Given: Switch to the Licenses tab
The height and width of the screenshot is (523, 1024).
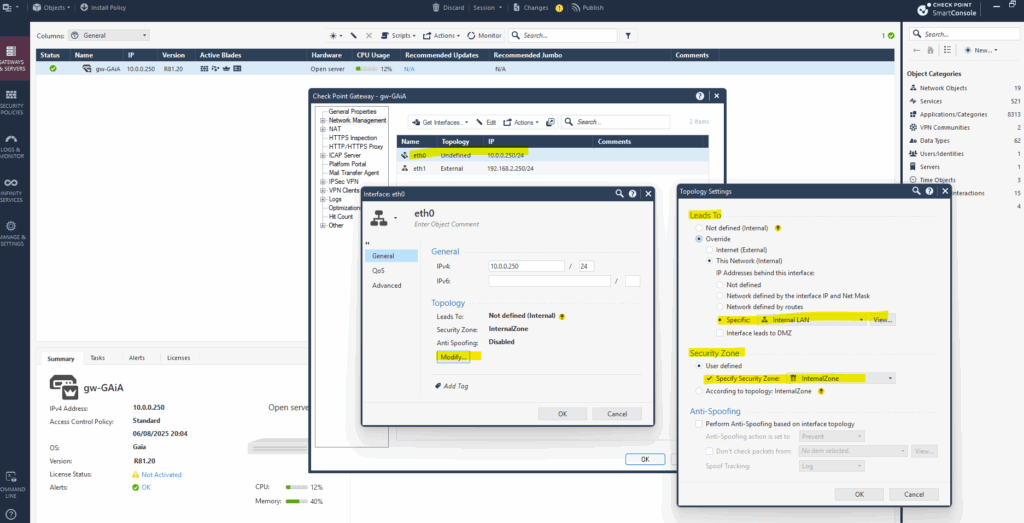Looking at the screenshot, I should (178, 358).
